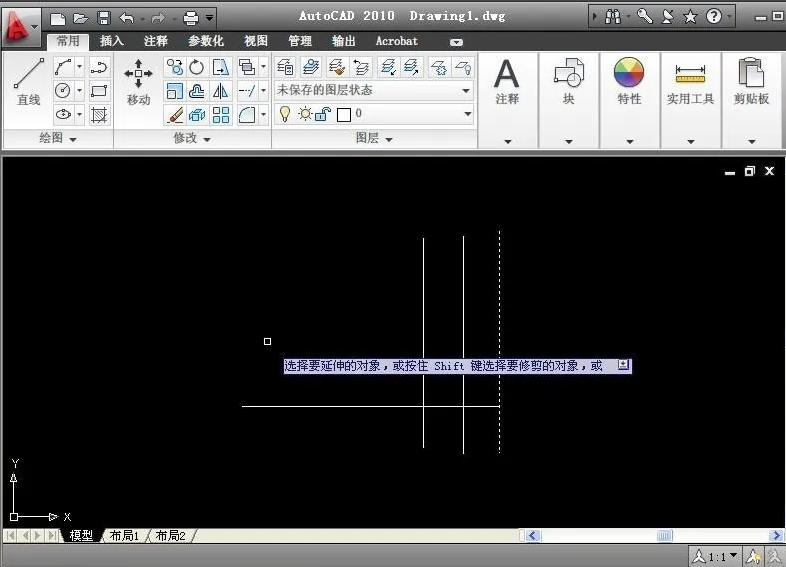This screenshot has width=786, height=567.
Task: Click the Array tool icon
Action: (221, 115)
